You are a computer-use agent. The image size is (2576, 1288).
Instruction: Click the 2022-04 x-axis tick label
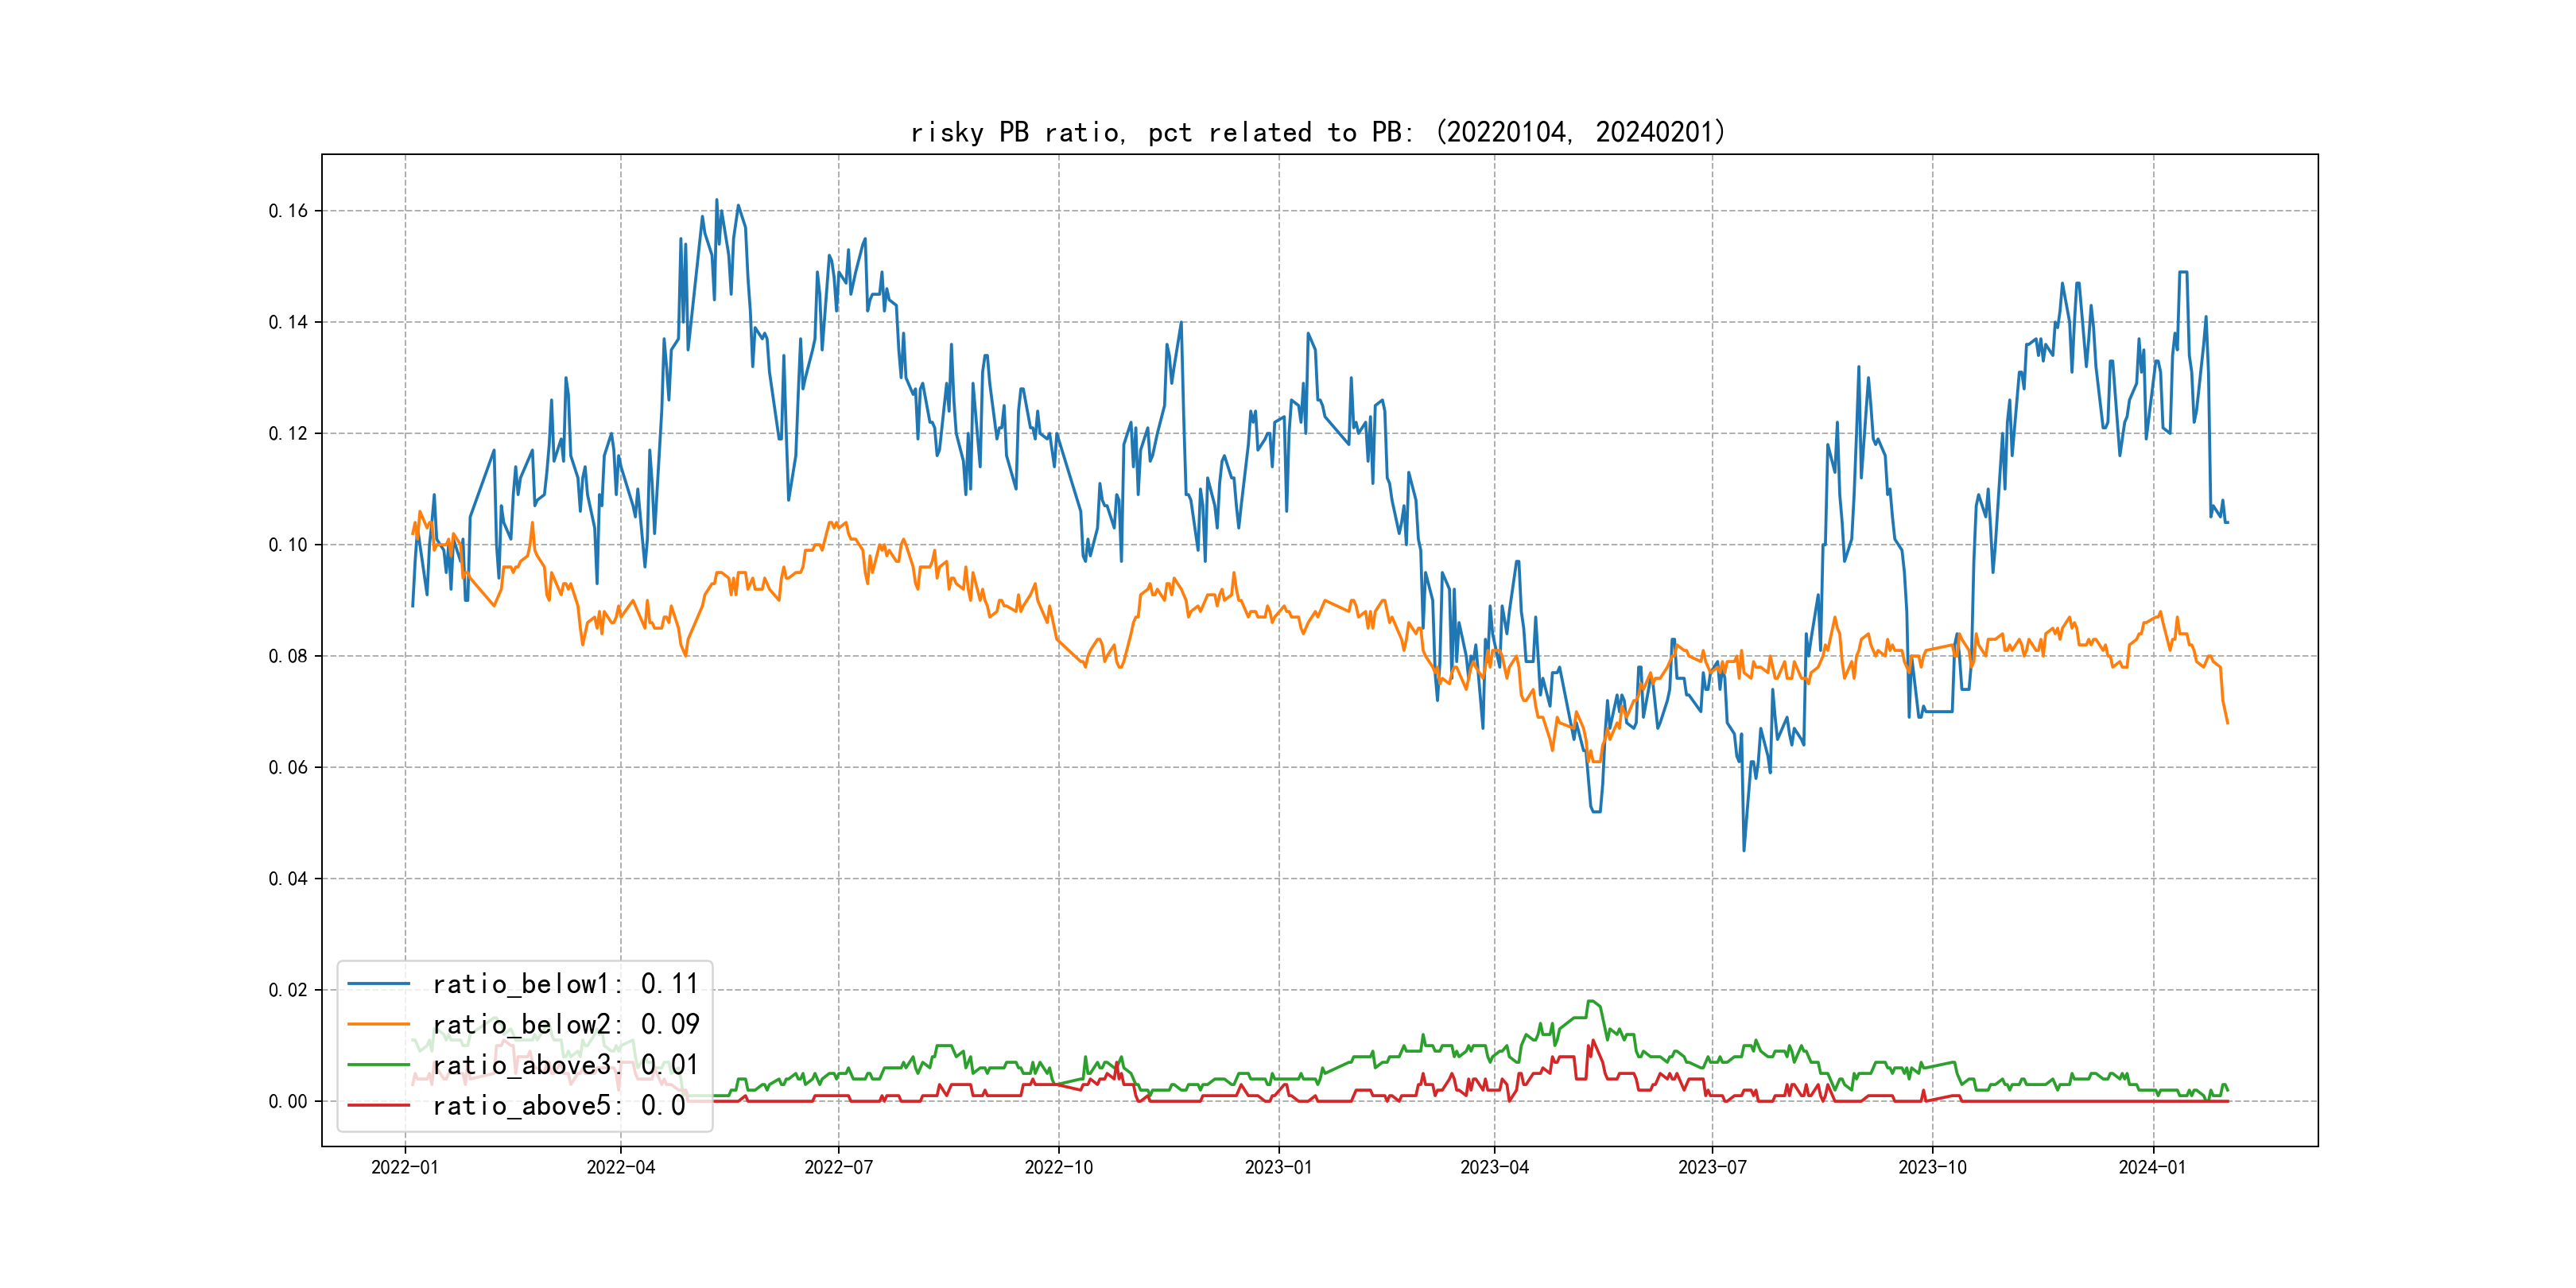[621, 1167]
